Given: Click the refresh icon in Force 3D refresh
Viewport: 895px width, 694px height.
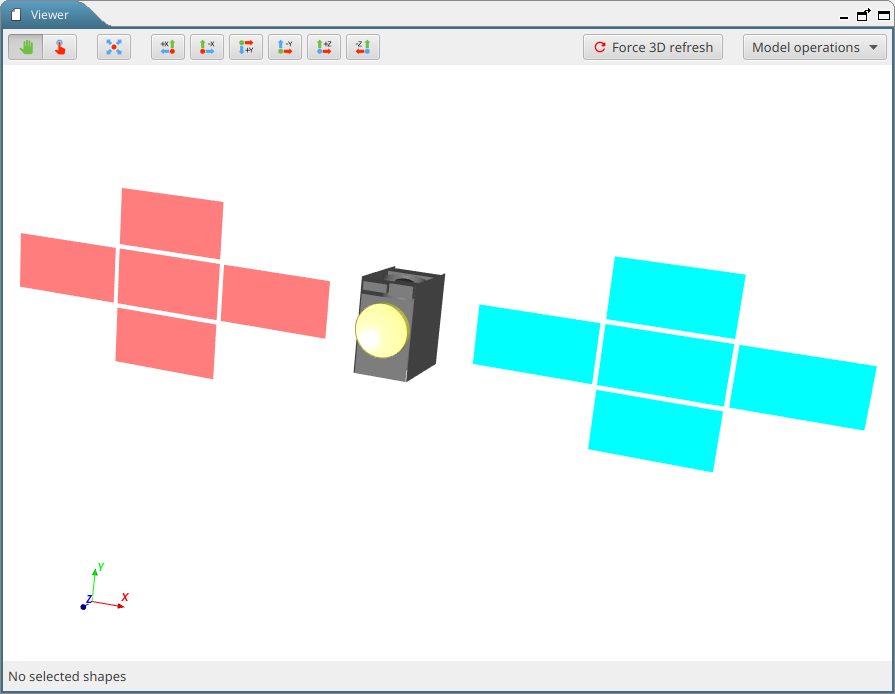Looking at the screenshot, I should [x=599, y=46].
